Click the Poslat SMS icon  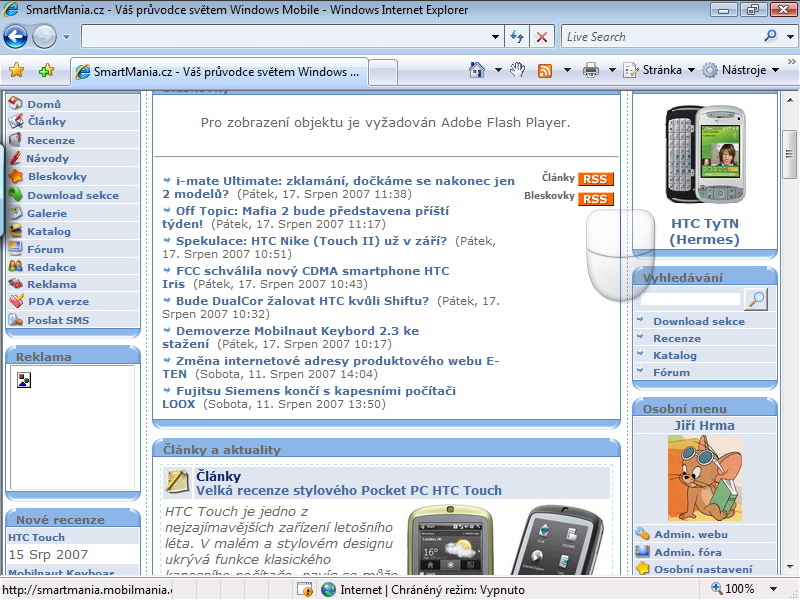(16, 320)
